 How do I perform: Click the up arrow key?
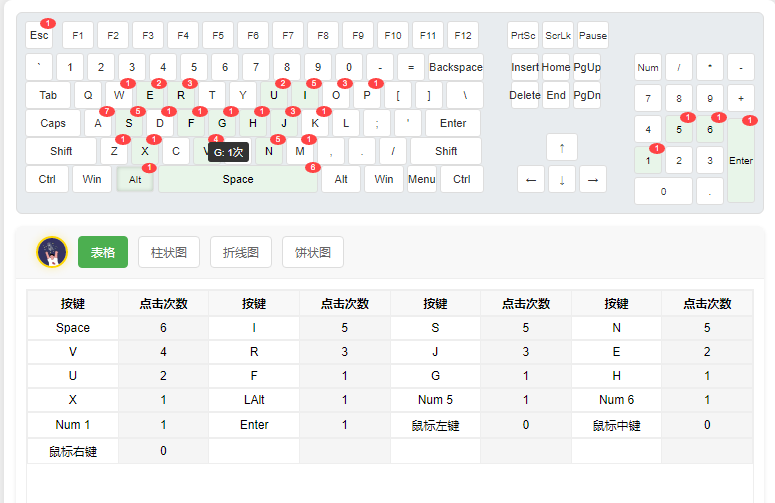[x=562, y=147]
